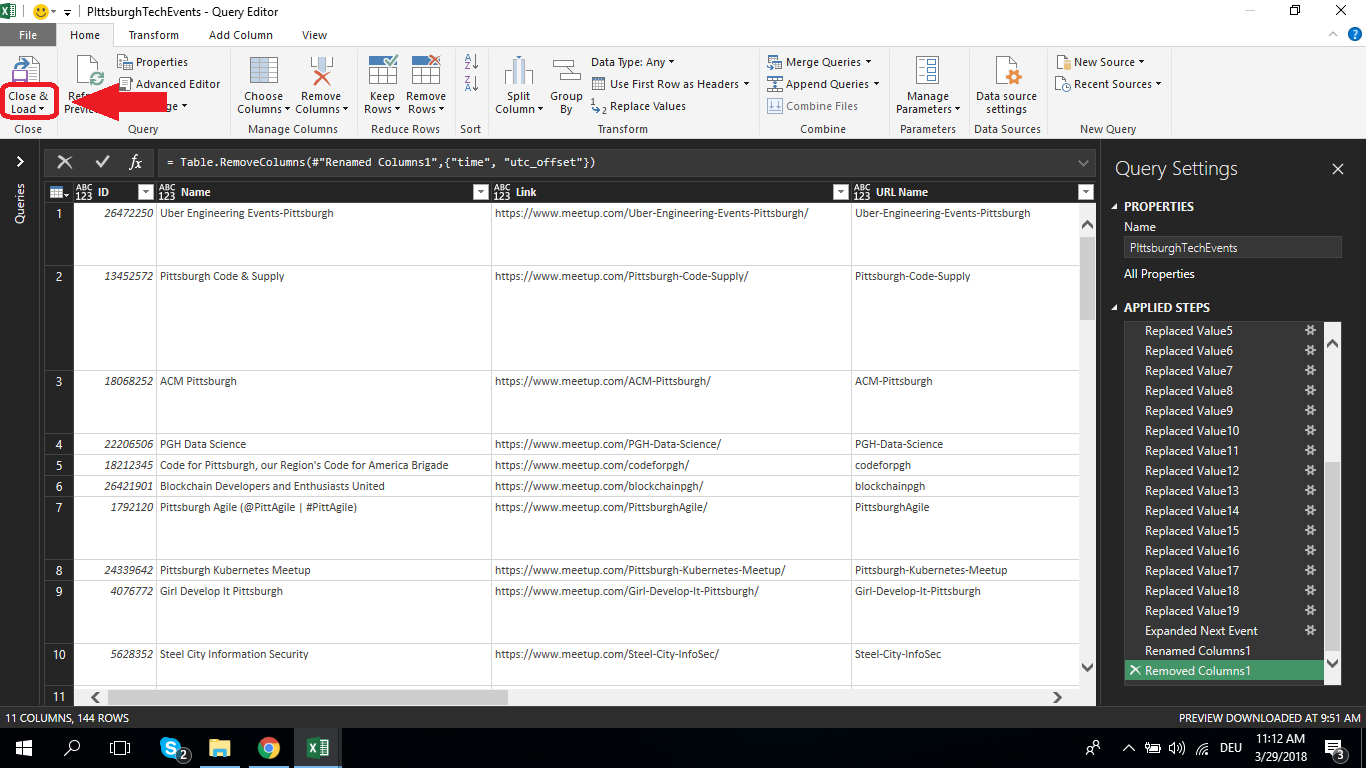Open the filter dropdown for Name column
This screenshot has width=1366, height=768.
pyautogui.click(x=480, y=192)
